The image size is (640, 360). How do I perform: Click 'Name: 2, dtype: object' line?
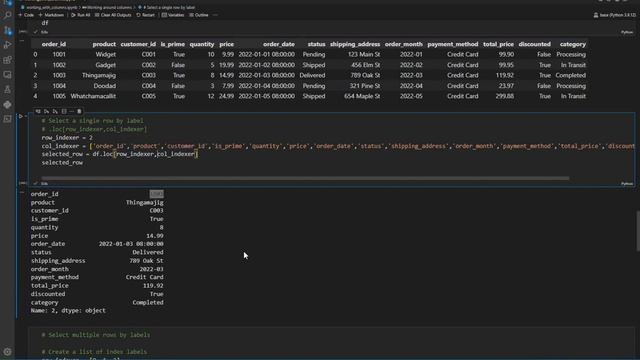[x=68, y=311]
